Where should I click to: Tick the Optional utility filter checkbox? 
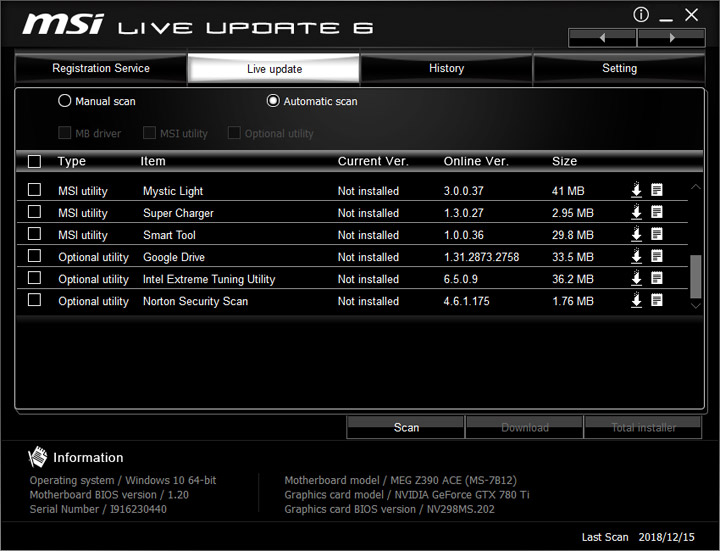(234, 133)
